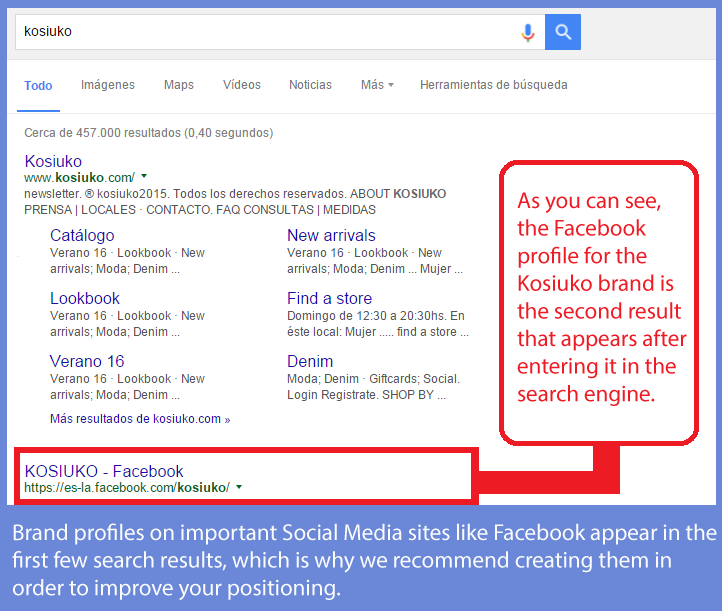This screenshot has height=611, width=722.
Task: Click the voice search microphone icon
Action: point(528,32)
